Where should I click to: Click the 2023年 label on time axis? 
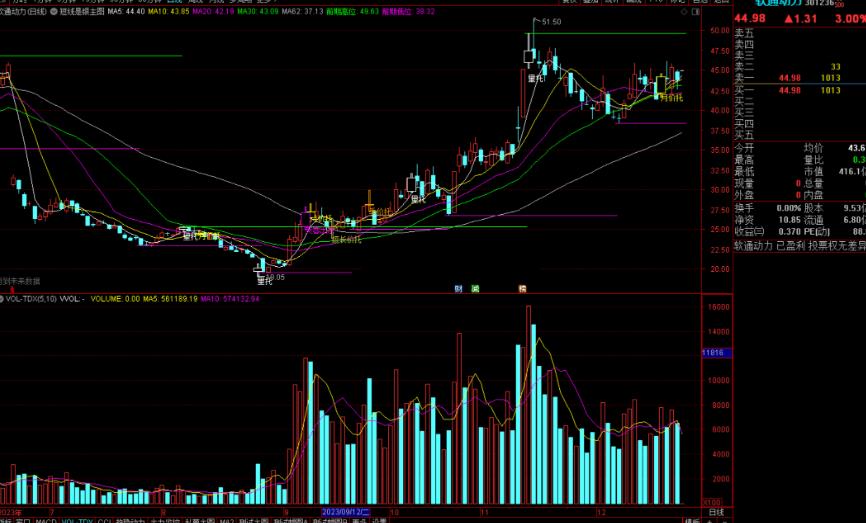pos(11,512)
